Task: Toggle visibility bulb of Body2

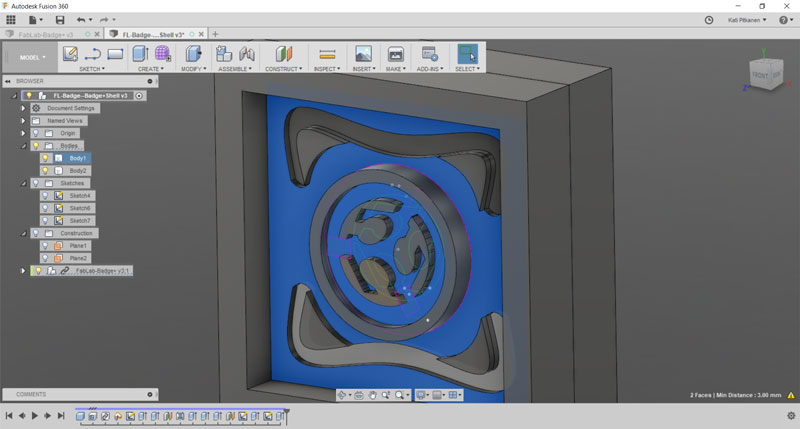Action: click(x=45, y=170)
